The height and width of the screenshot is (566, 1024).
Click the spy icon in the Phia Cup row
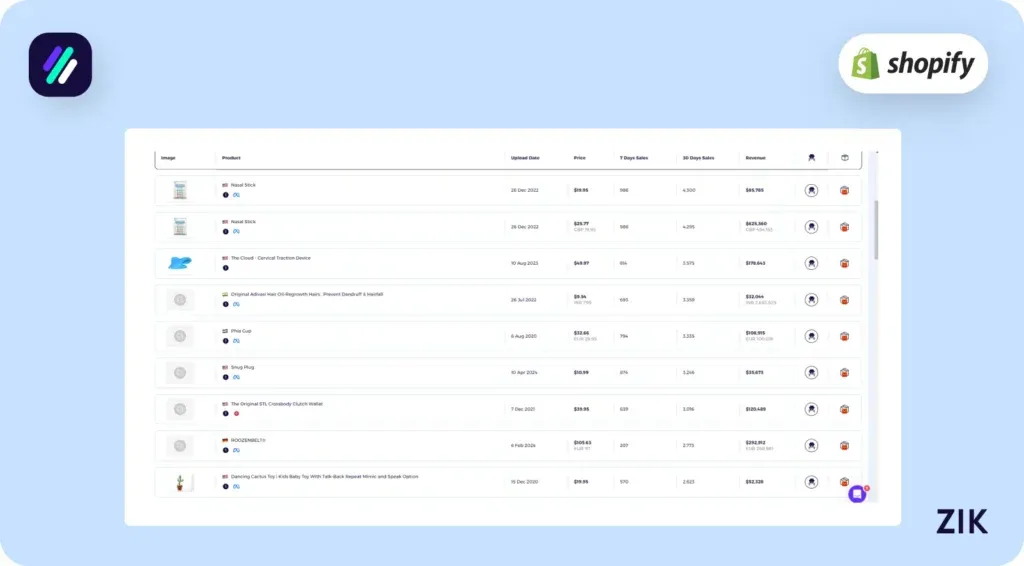(x=811, y=336)
